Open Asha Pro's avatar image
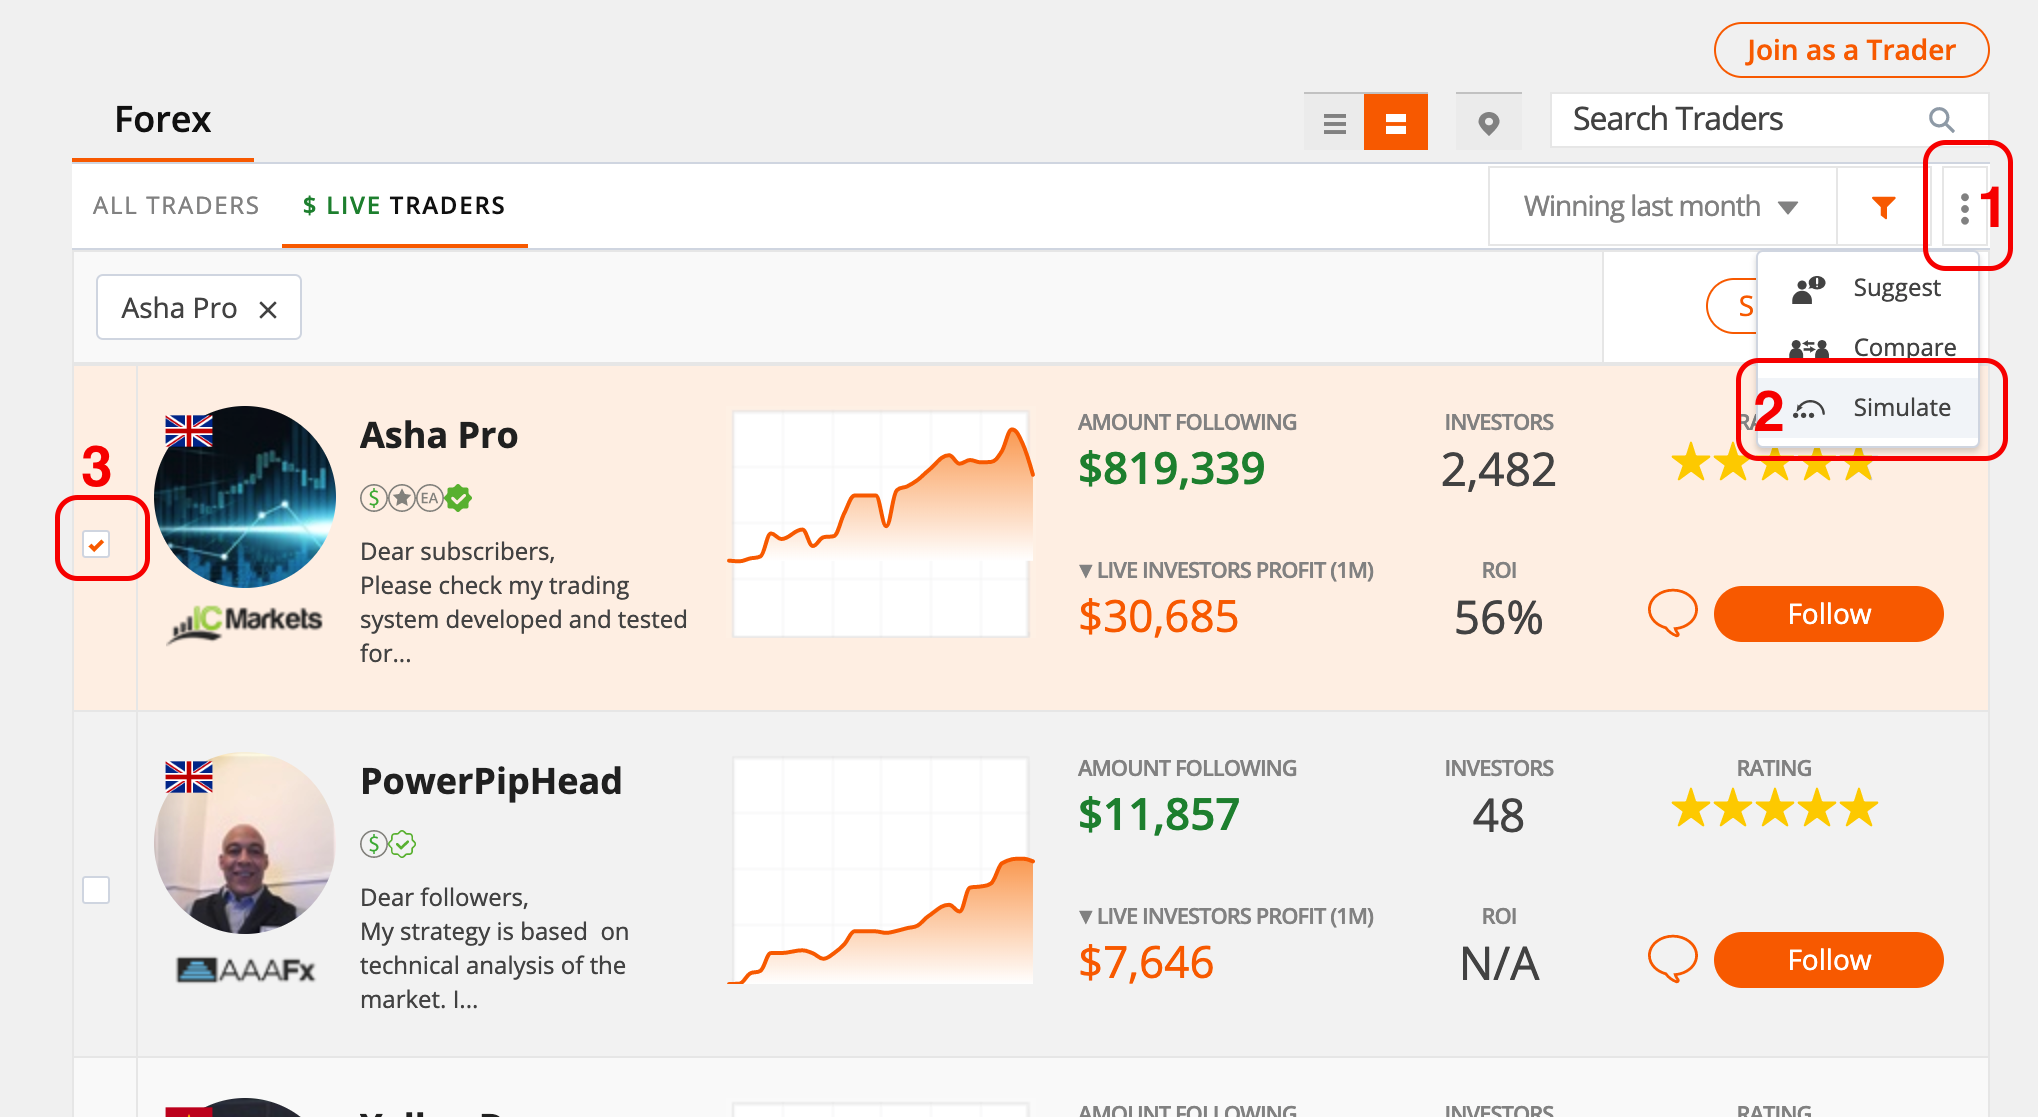2038x1117 pixels. tap(245, 496)
